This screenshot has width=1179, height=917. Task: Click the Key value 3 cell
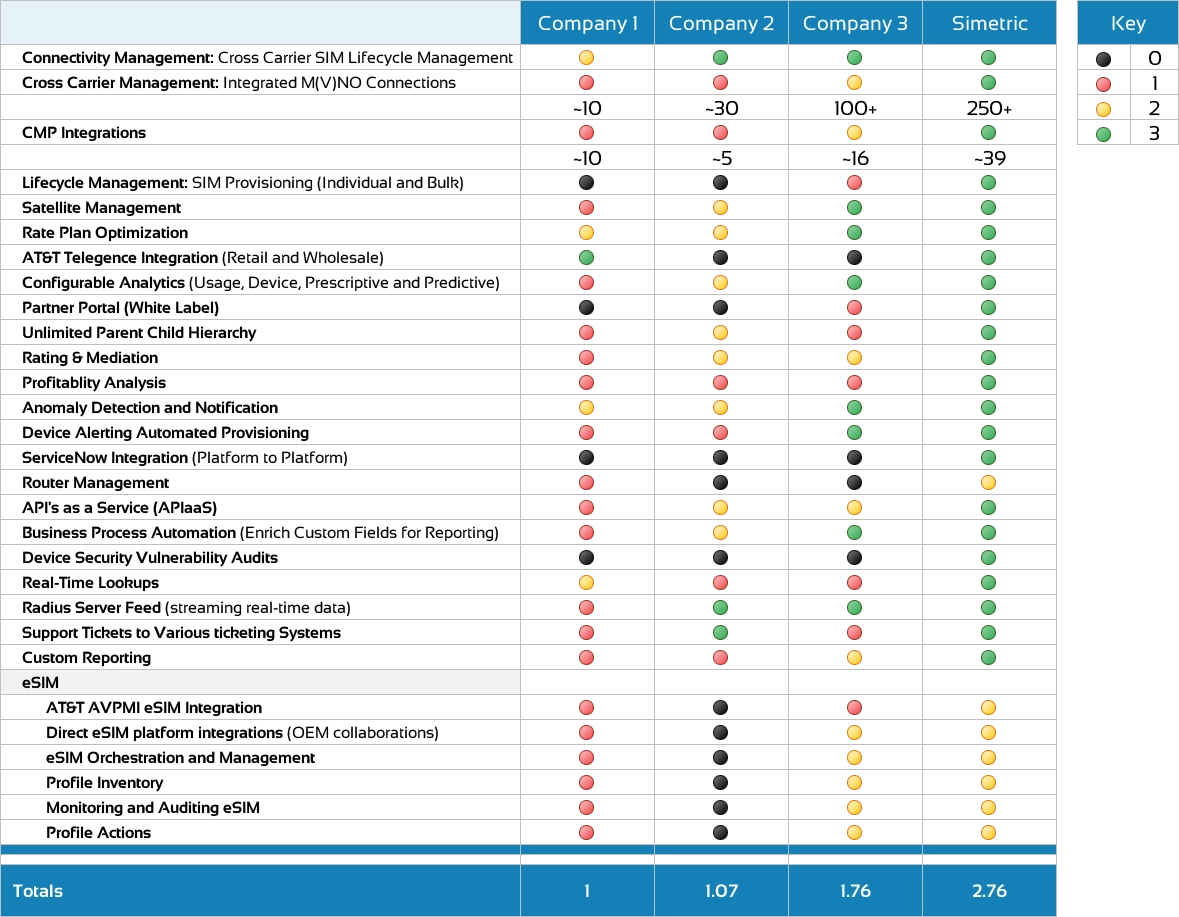[1154, 134]
